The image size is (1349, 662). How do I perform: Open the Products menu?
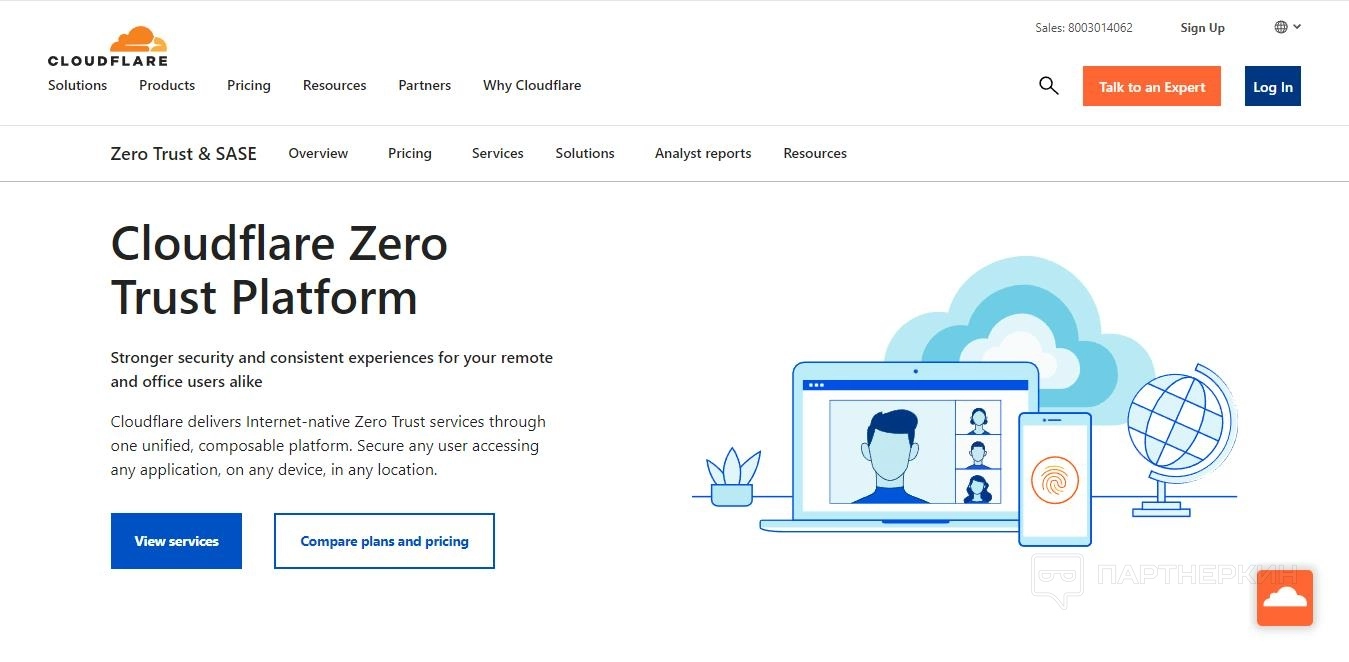167,85
